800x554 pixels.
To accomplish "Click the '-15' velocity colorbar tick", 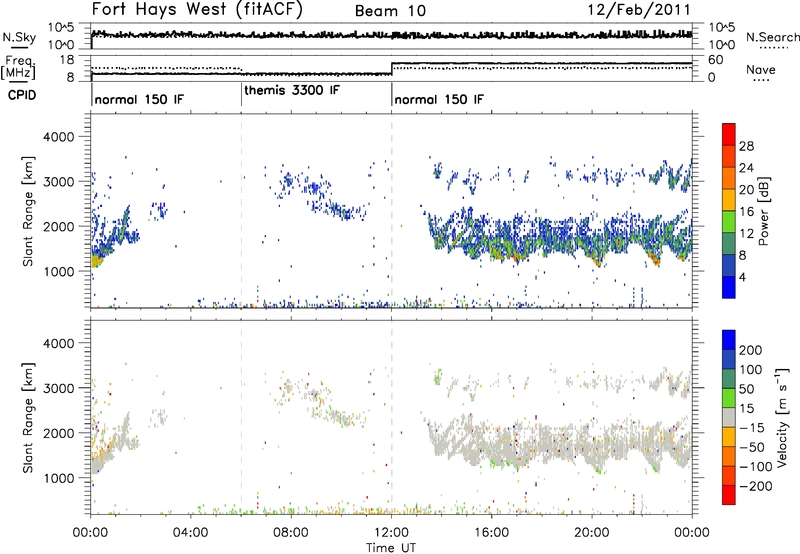I will click(x=751, y=428).
